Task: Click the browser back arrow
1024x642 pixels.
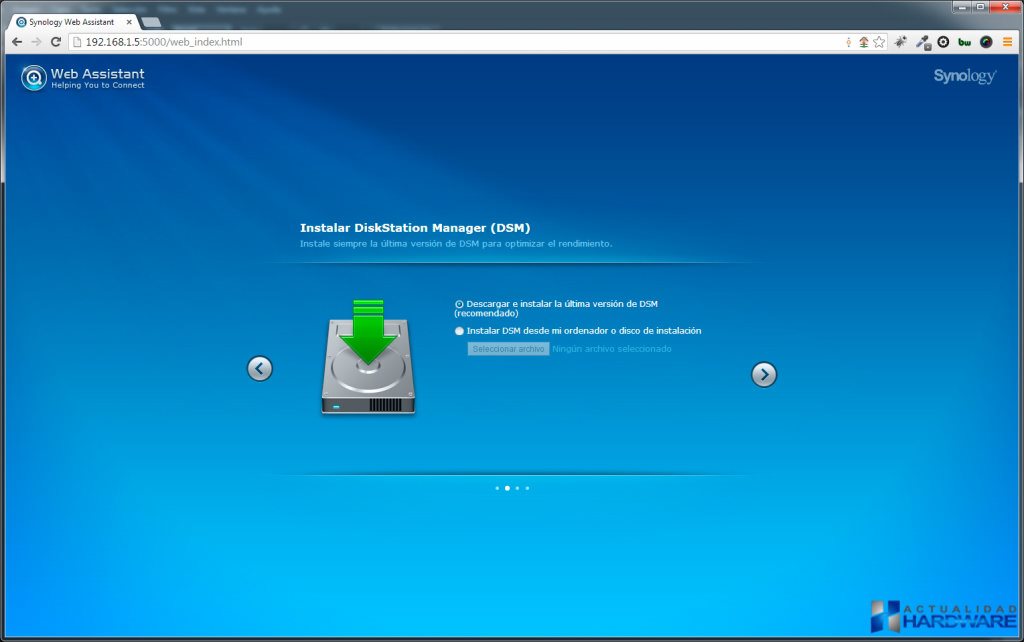Action: pos(17,42)
